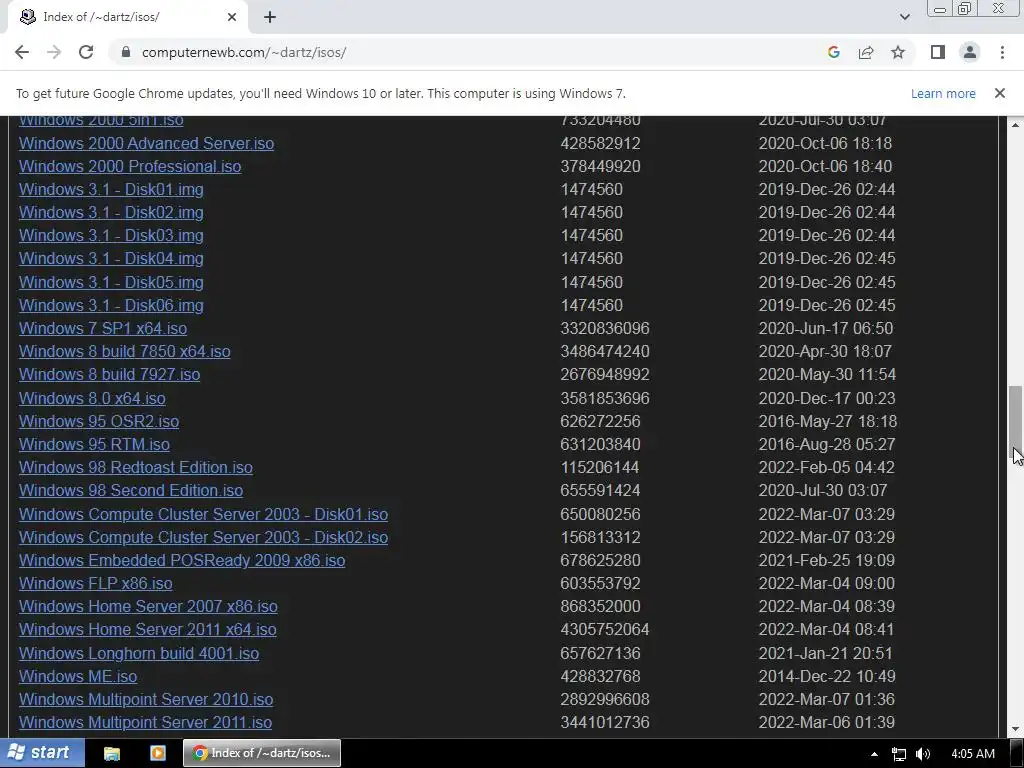This screenshot has height=768, width=1024.
Task: Show hidden system tray icons
Action: tap(874, 754)
